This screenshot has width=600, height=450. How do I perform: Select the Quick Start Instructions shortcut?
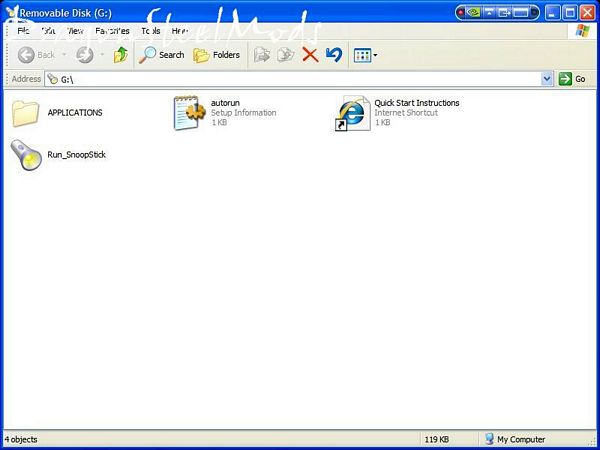coord(352,113)
